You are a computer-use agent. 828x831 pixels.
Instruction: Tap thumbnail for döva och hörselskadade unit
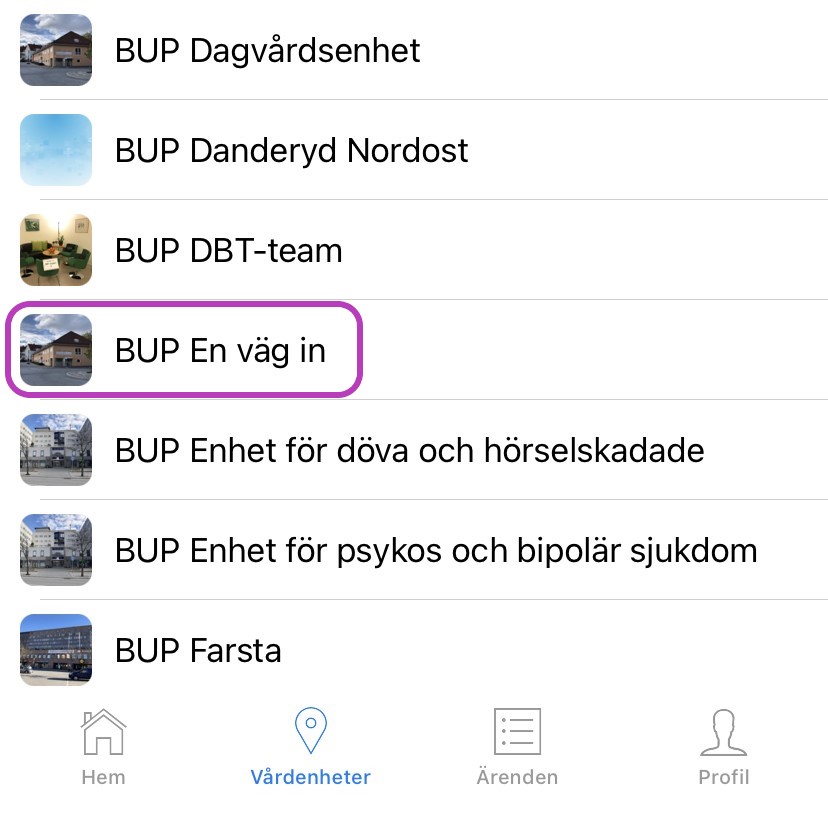coord(56,450)
